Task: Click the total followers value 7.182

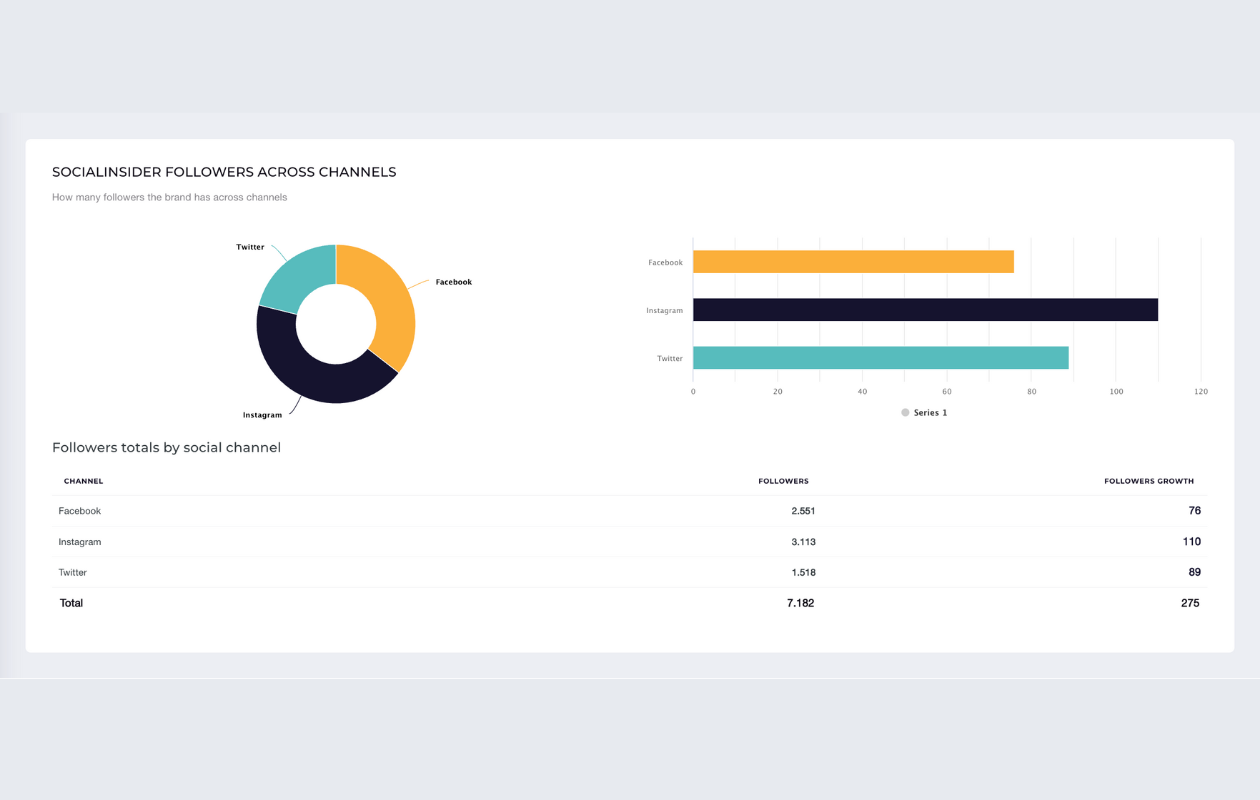Action: [x=800, y=603]
